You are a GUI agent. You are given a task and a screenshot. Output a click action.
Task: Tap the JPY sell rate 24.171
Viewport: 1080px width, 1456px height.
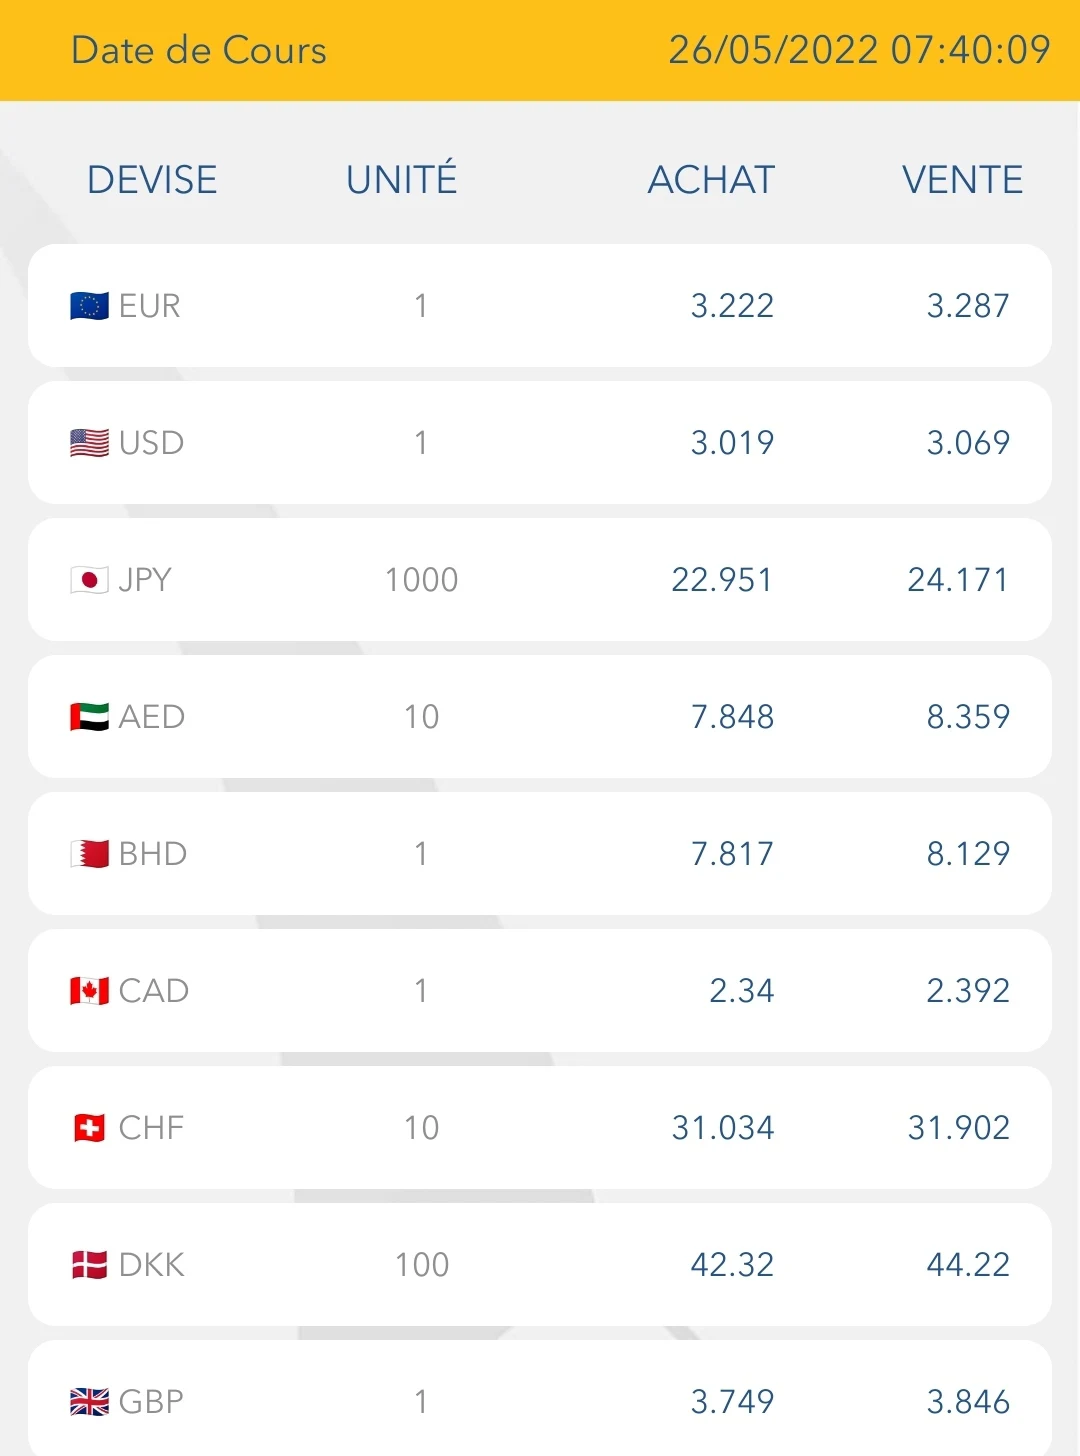pos(958,580)
